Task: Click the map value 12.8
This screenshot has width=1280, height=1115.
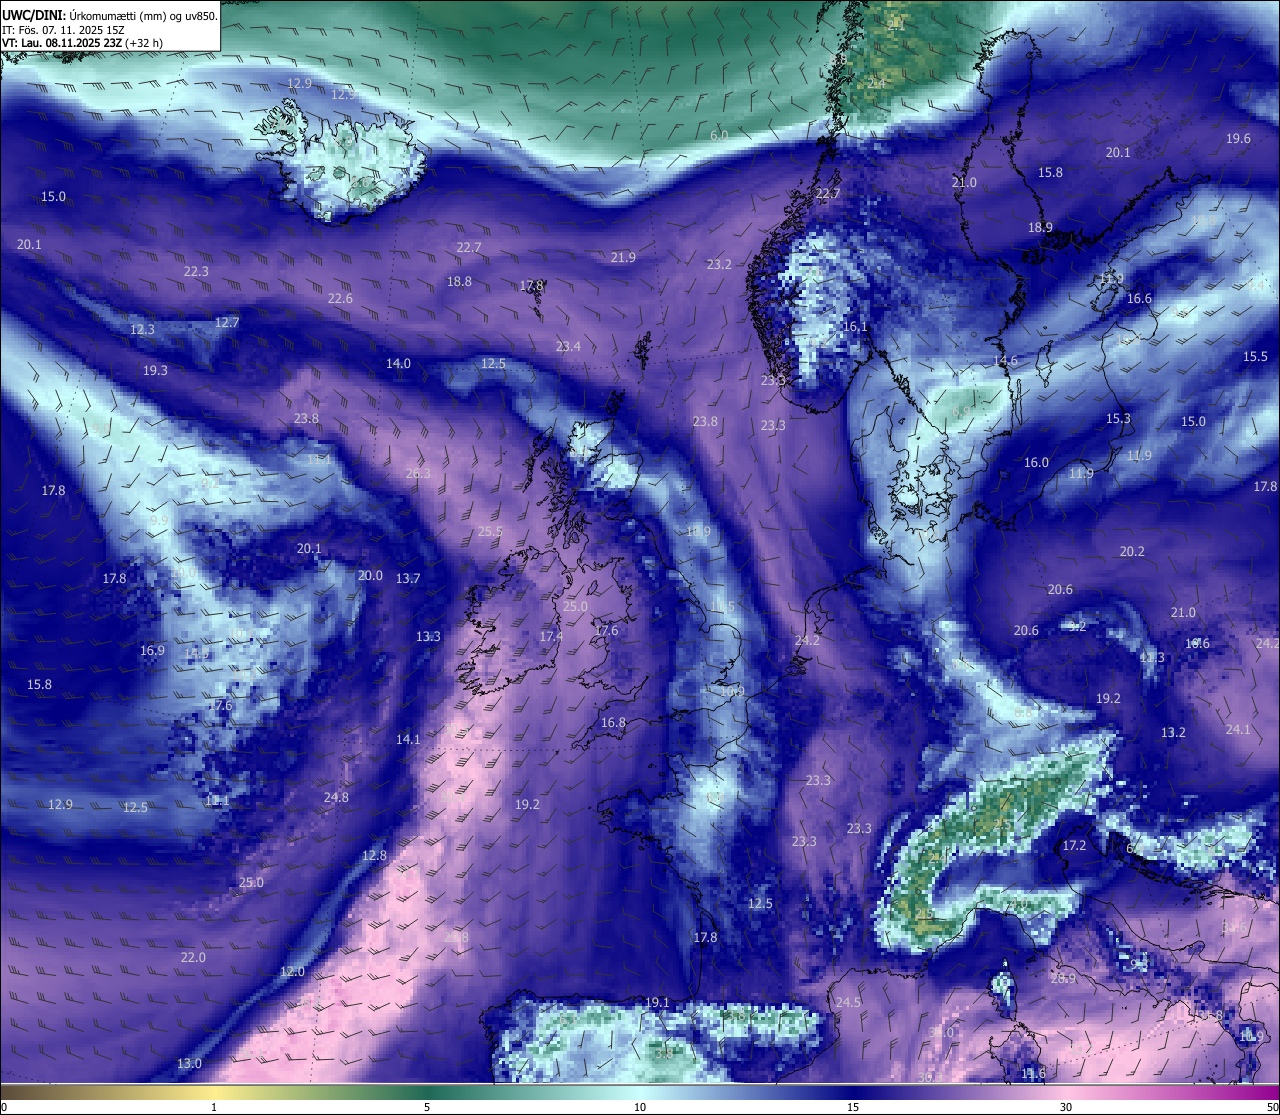Action: 374,855
